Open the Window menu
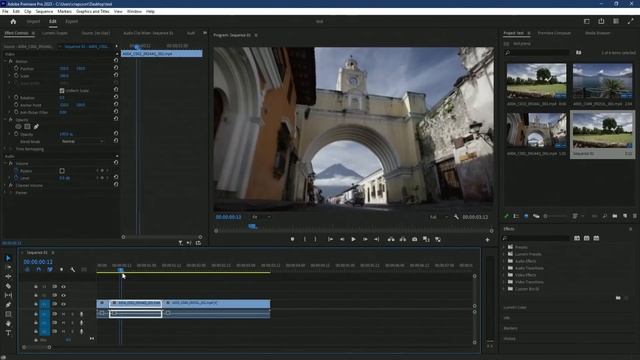 tap(134, 11)
